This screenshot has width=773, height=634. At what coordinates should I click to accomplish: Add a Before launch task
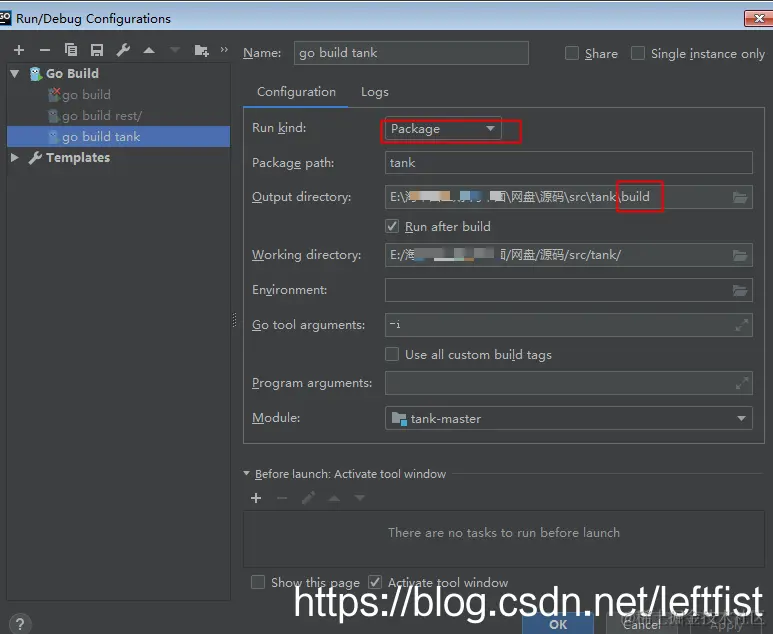click(256, 498)
